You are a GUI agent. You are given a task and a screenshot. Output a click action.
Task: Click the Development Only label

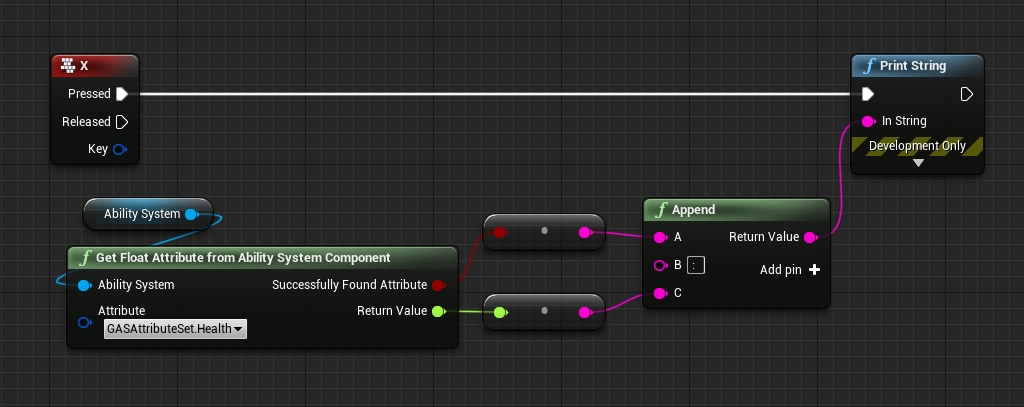917,146
